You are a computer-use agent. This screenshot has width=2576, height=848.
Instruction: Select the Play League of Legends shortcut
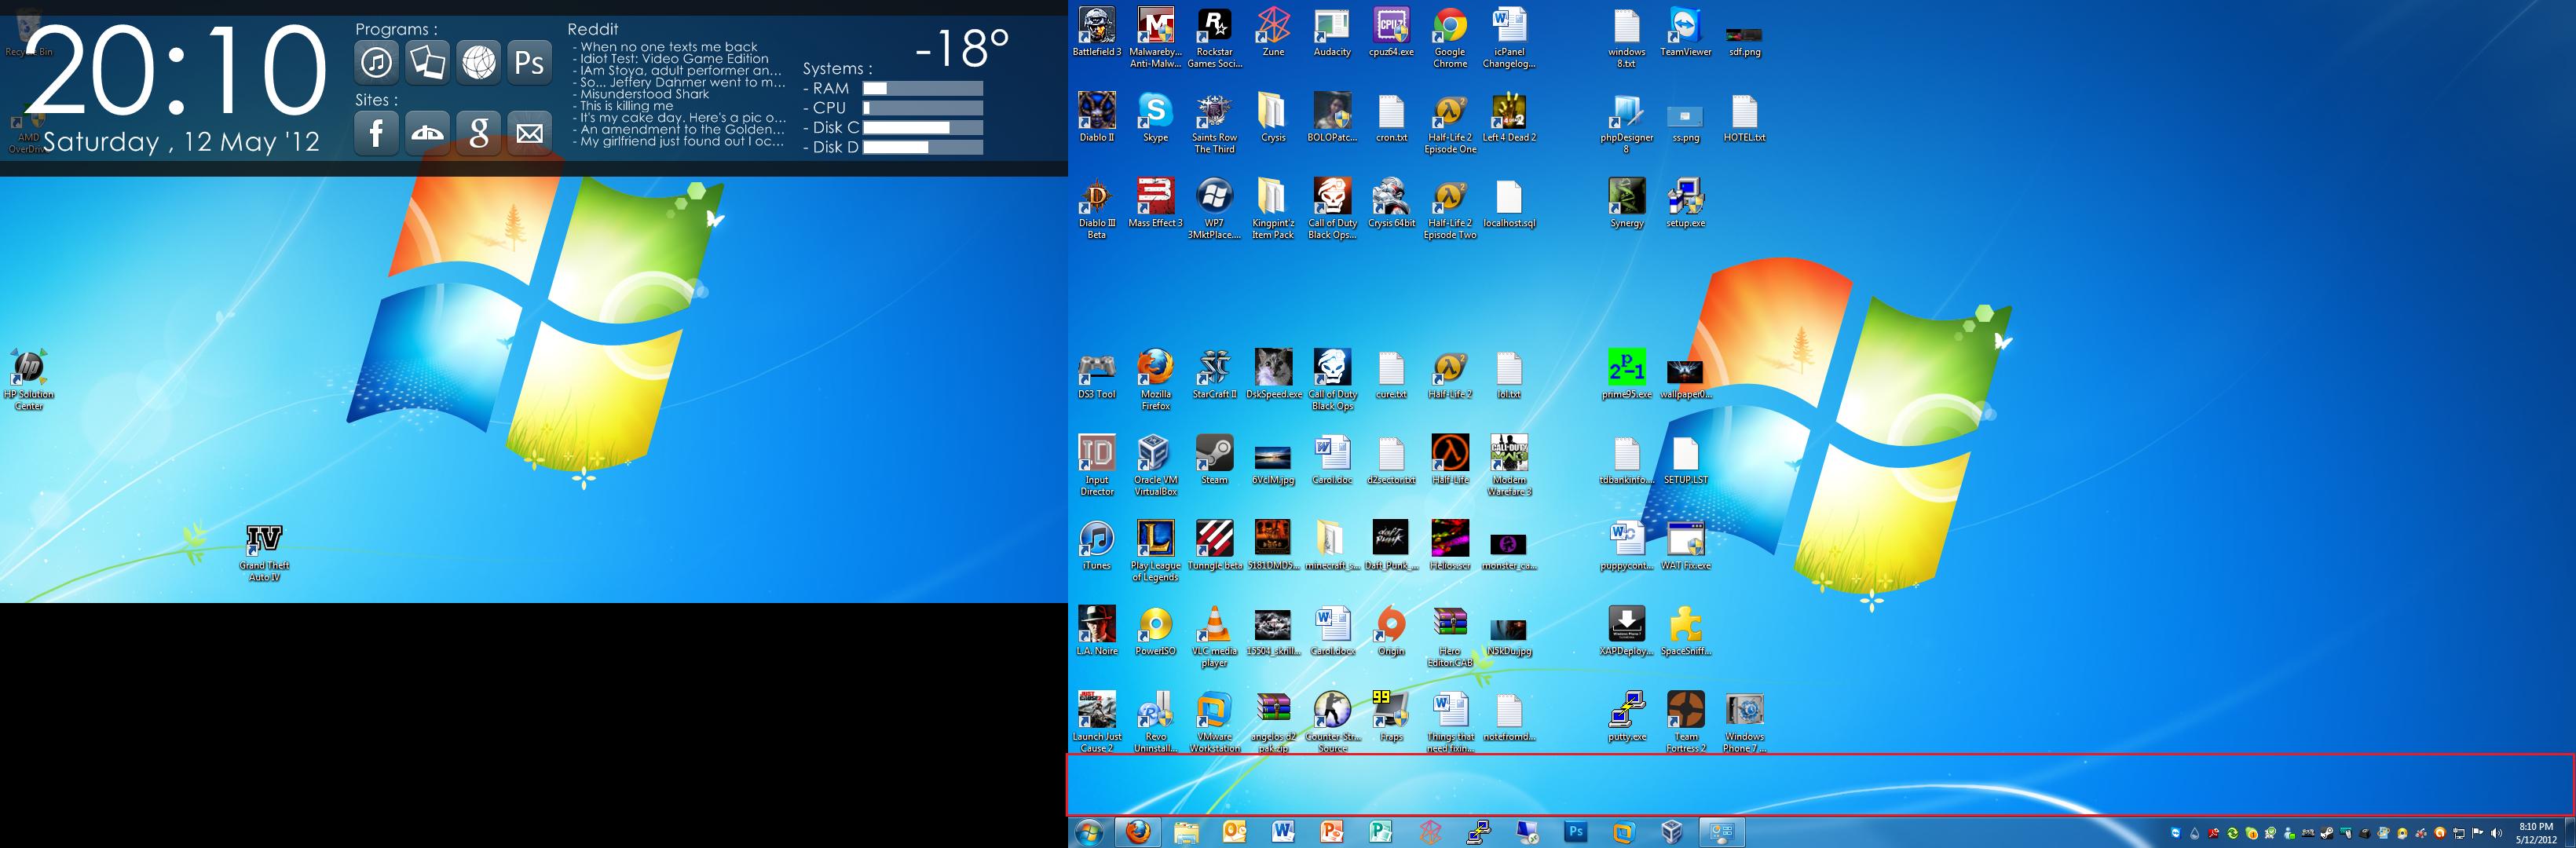pos(1155,551)
